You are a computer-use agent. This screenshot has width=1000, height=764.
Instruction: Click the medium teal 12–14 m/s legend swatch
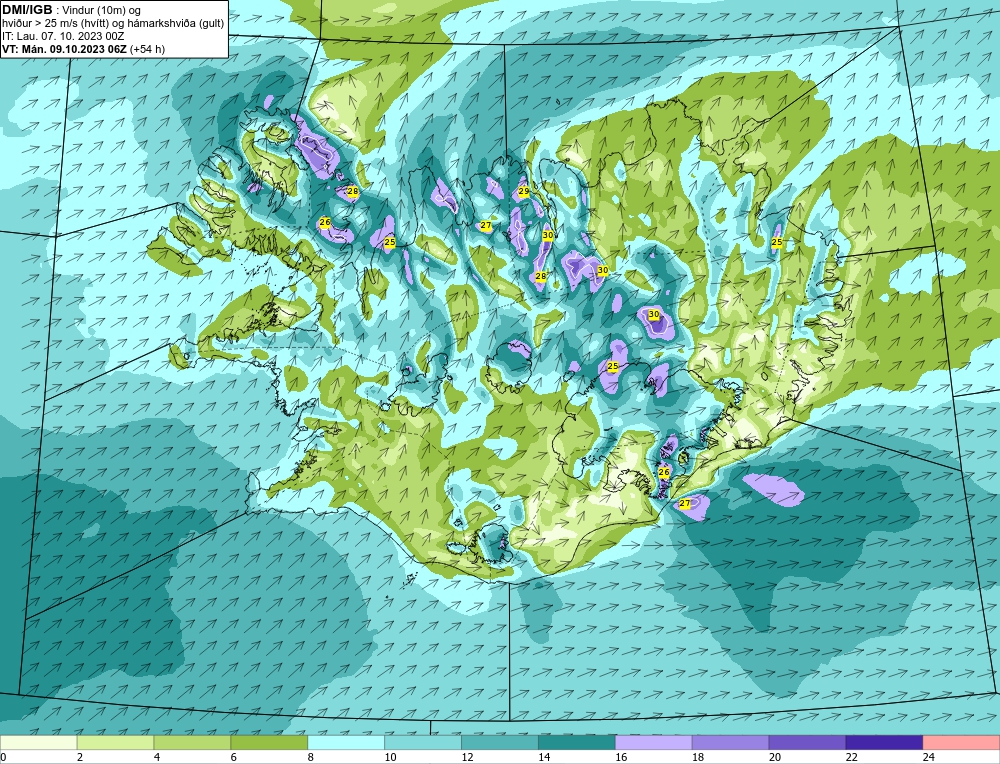tap(500, 742)
